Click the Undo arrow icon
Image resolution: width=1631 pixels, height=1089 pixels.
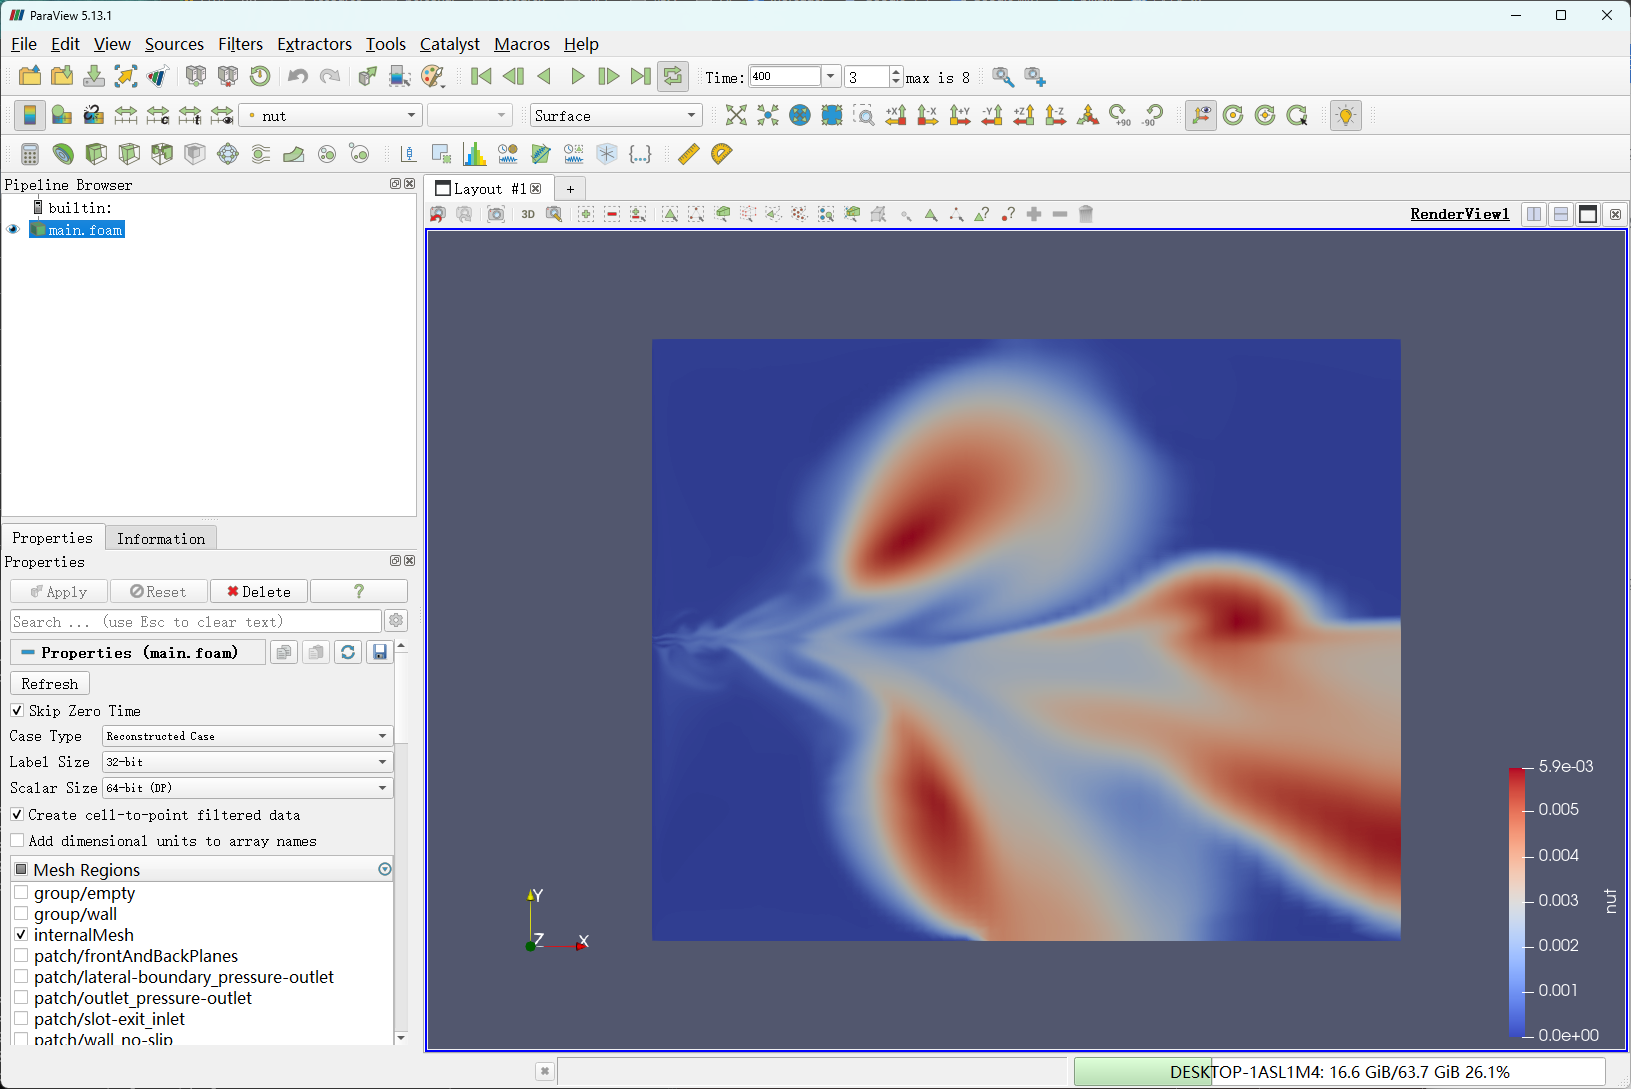click(298, 77)
